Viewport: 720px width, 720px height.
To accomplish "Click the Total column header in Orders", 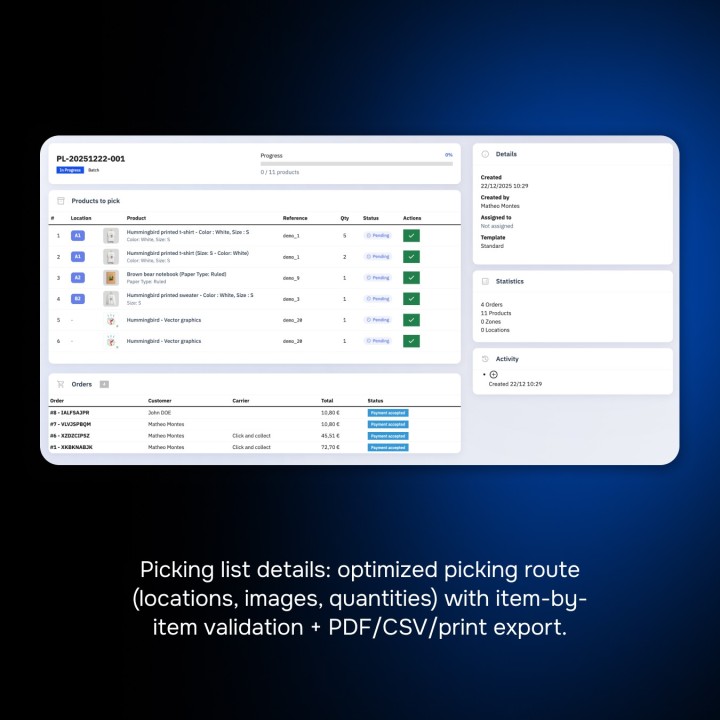I will (327, 401).
